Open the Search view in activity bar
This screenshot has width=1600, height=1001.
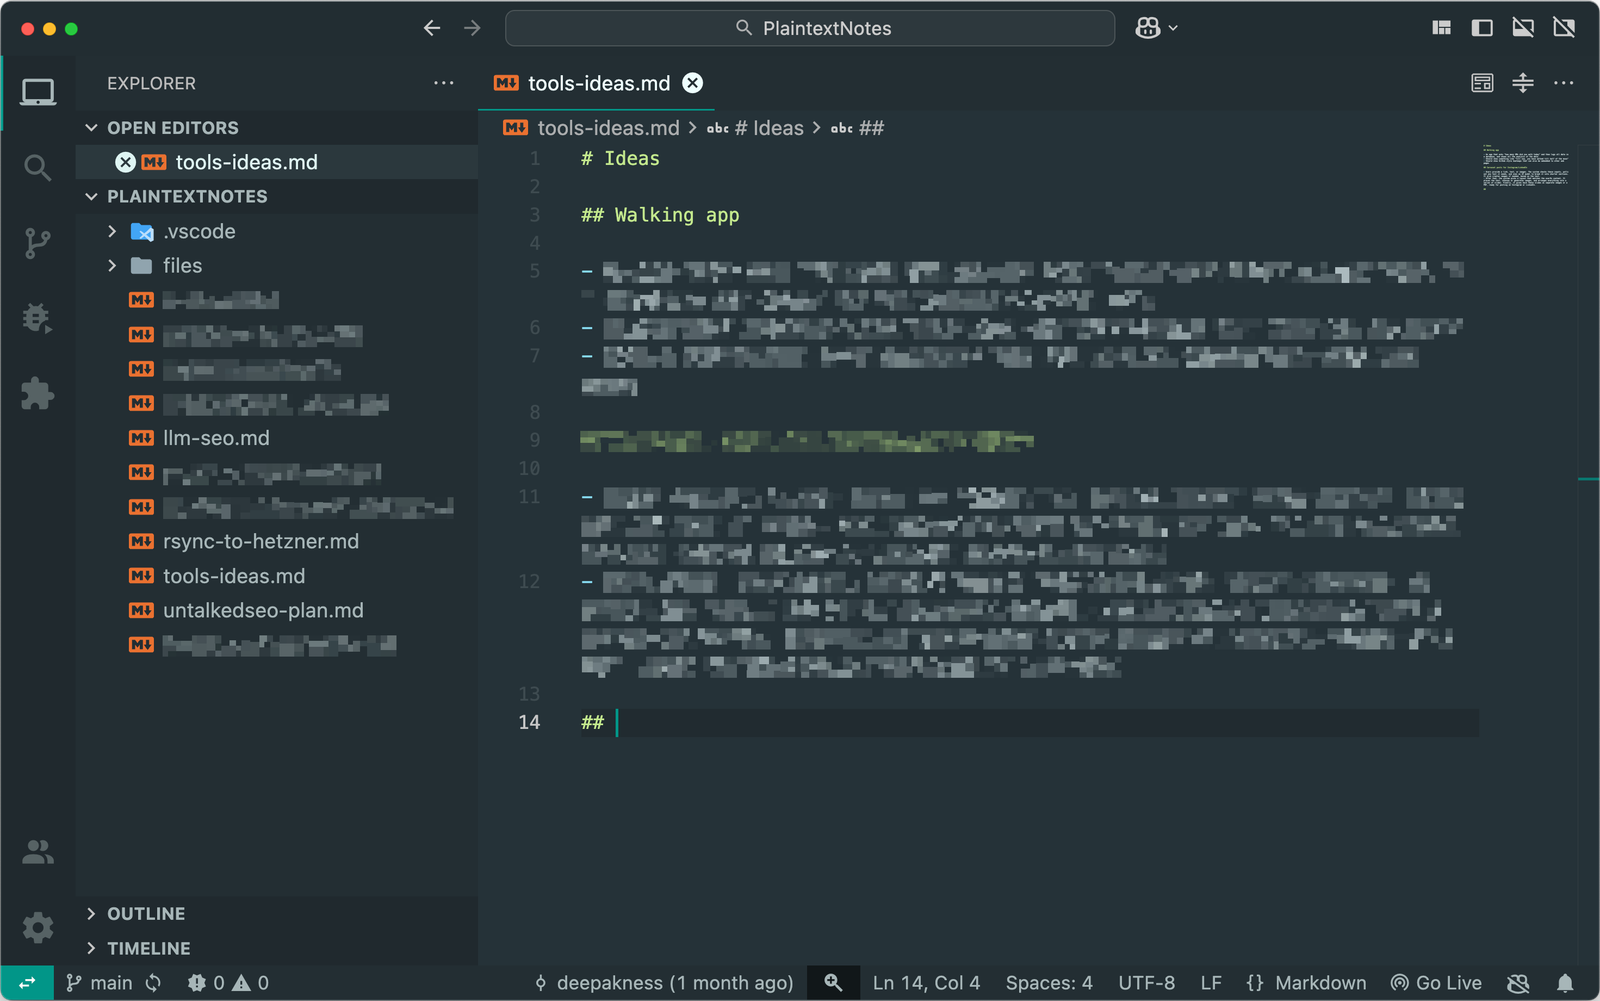[x=37, y=167]
